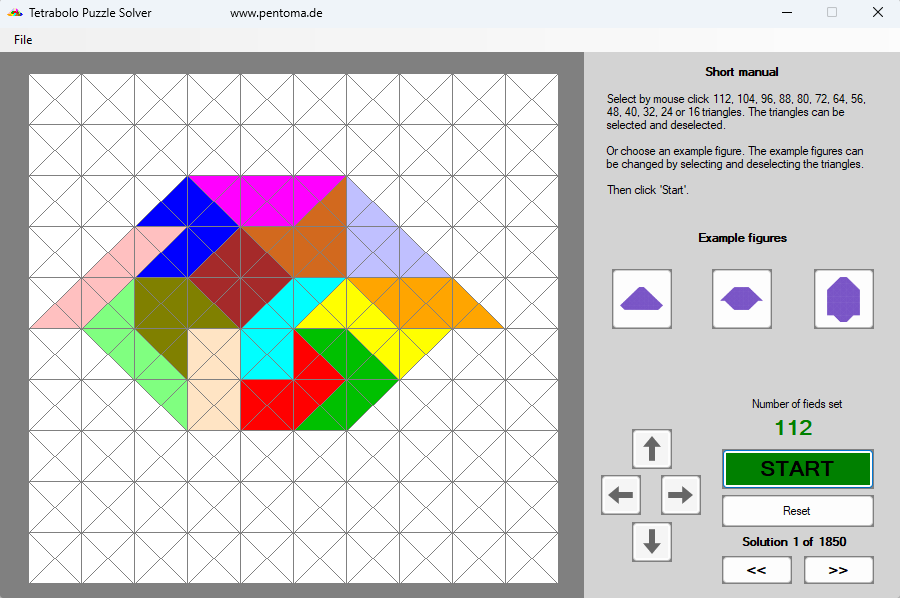Select the rightmost octagon example figure
Screen dimensions: 900x598
tap(843, 298)
